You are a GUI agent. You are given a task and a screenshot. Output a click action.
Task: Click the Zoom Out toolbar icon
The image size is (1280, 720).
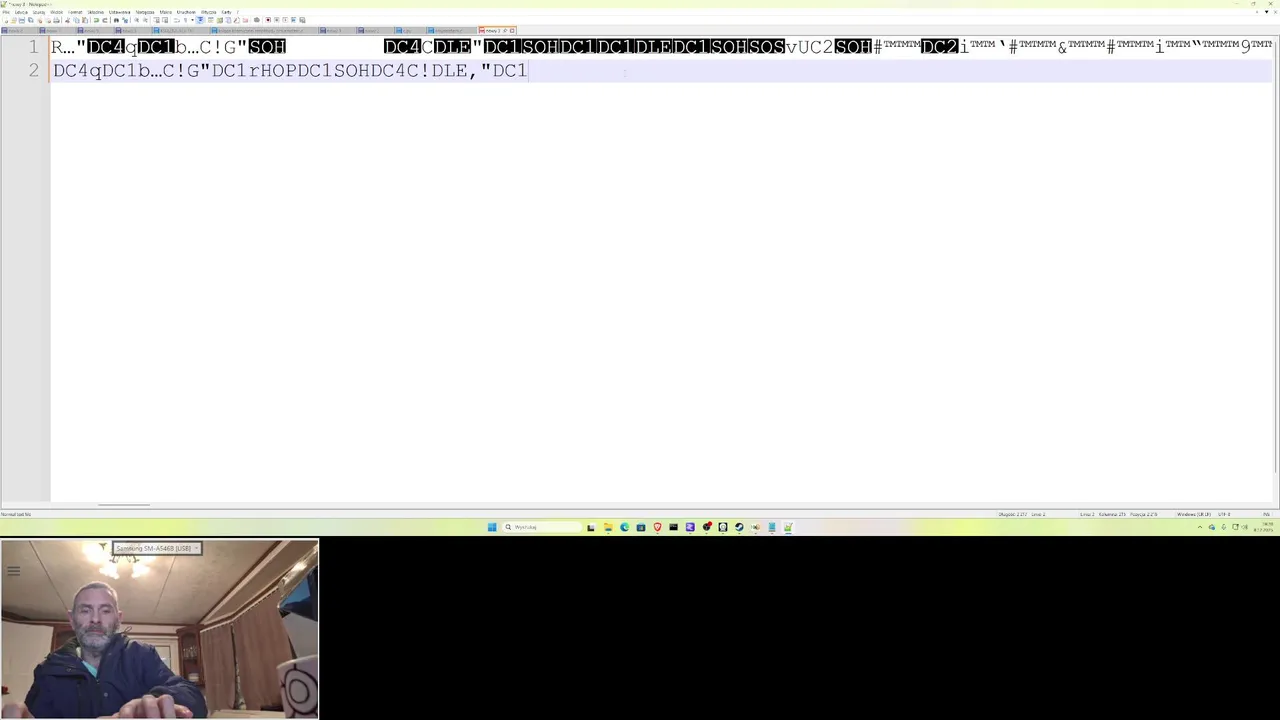[145, 20]
